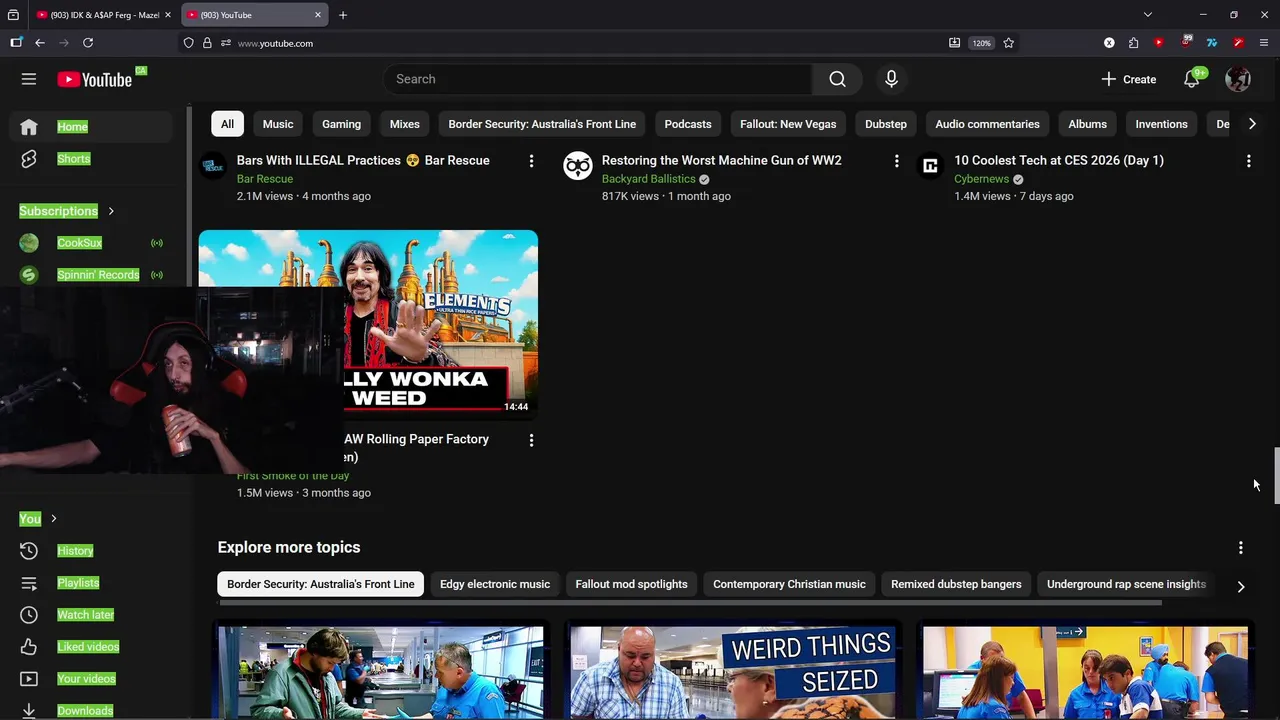Open the Cybernews channel avatar
The width and height of the screenshot is (1280, 720).
(930, 166)
